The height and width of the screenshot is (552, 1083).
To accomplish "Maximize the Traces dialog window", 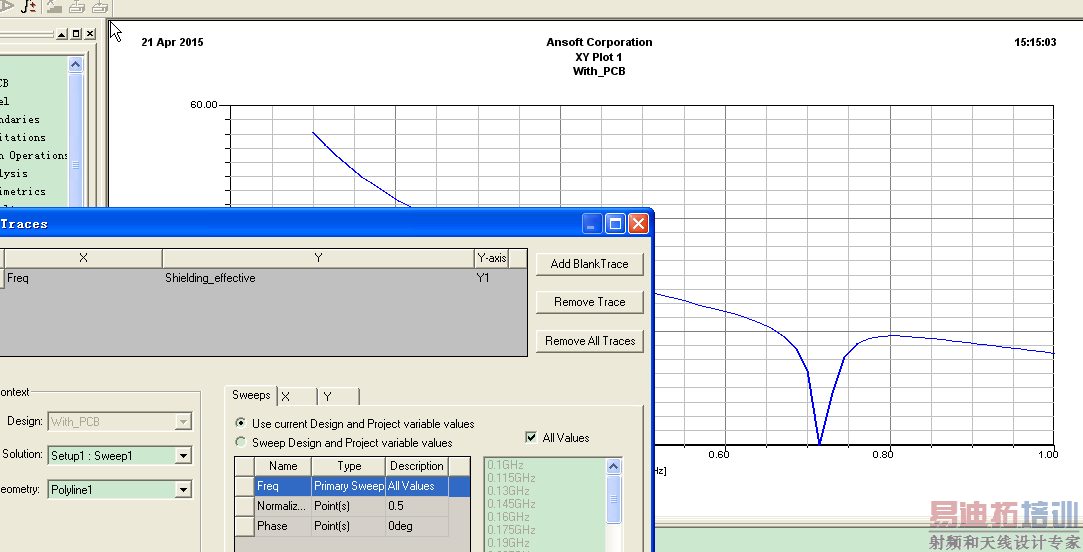I will pos(615,224).
